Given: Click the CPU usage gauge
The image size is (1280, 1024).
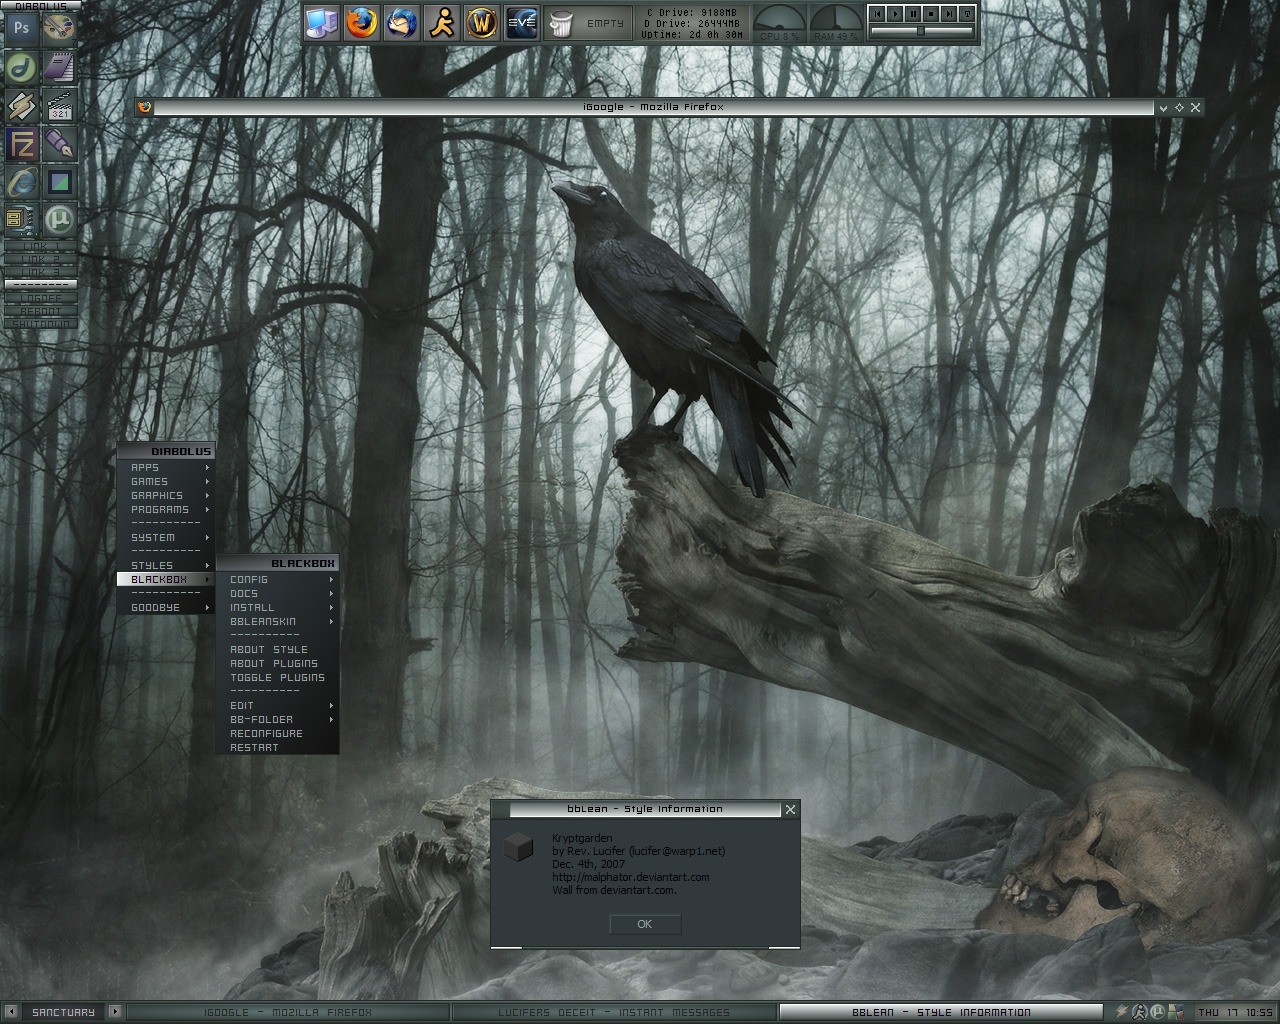Looking at the screenshot, I should tap(779, 23).
